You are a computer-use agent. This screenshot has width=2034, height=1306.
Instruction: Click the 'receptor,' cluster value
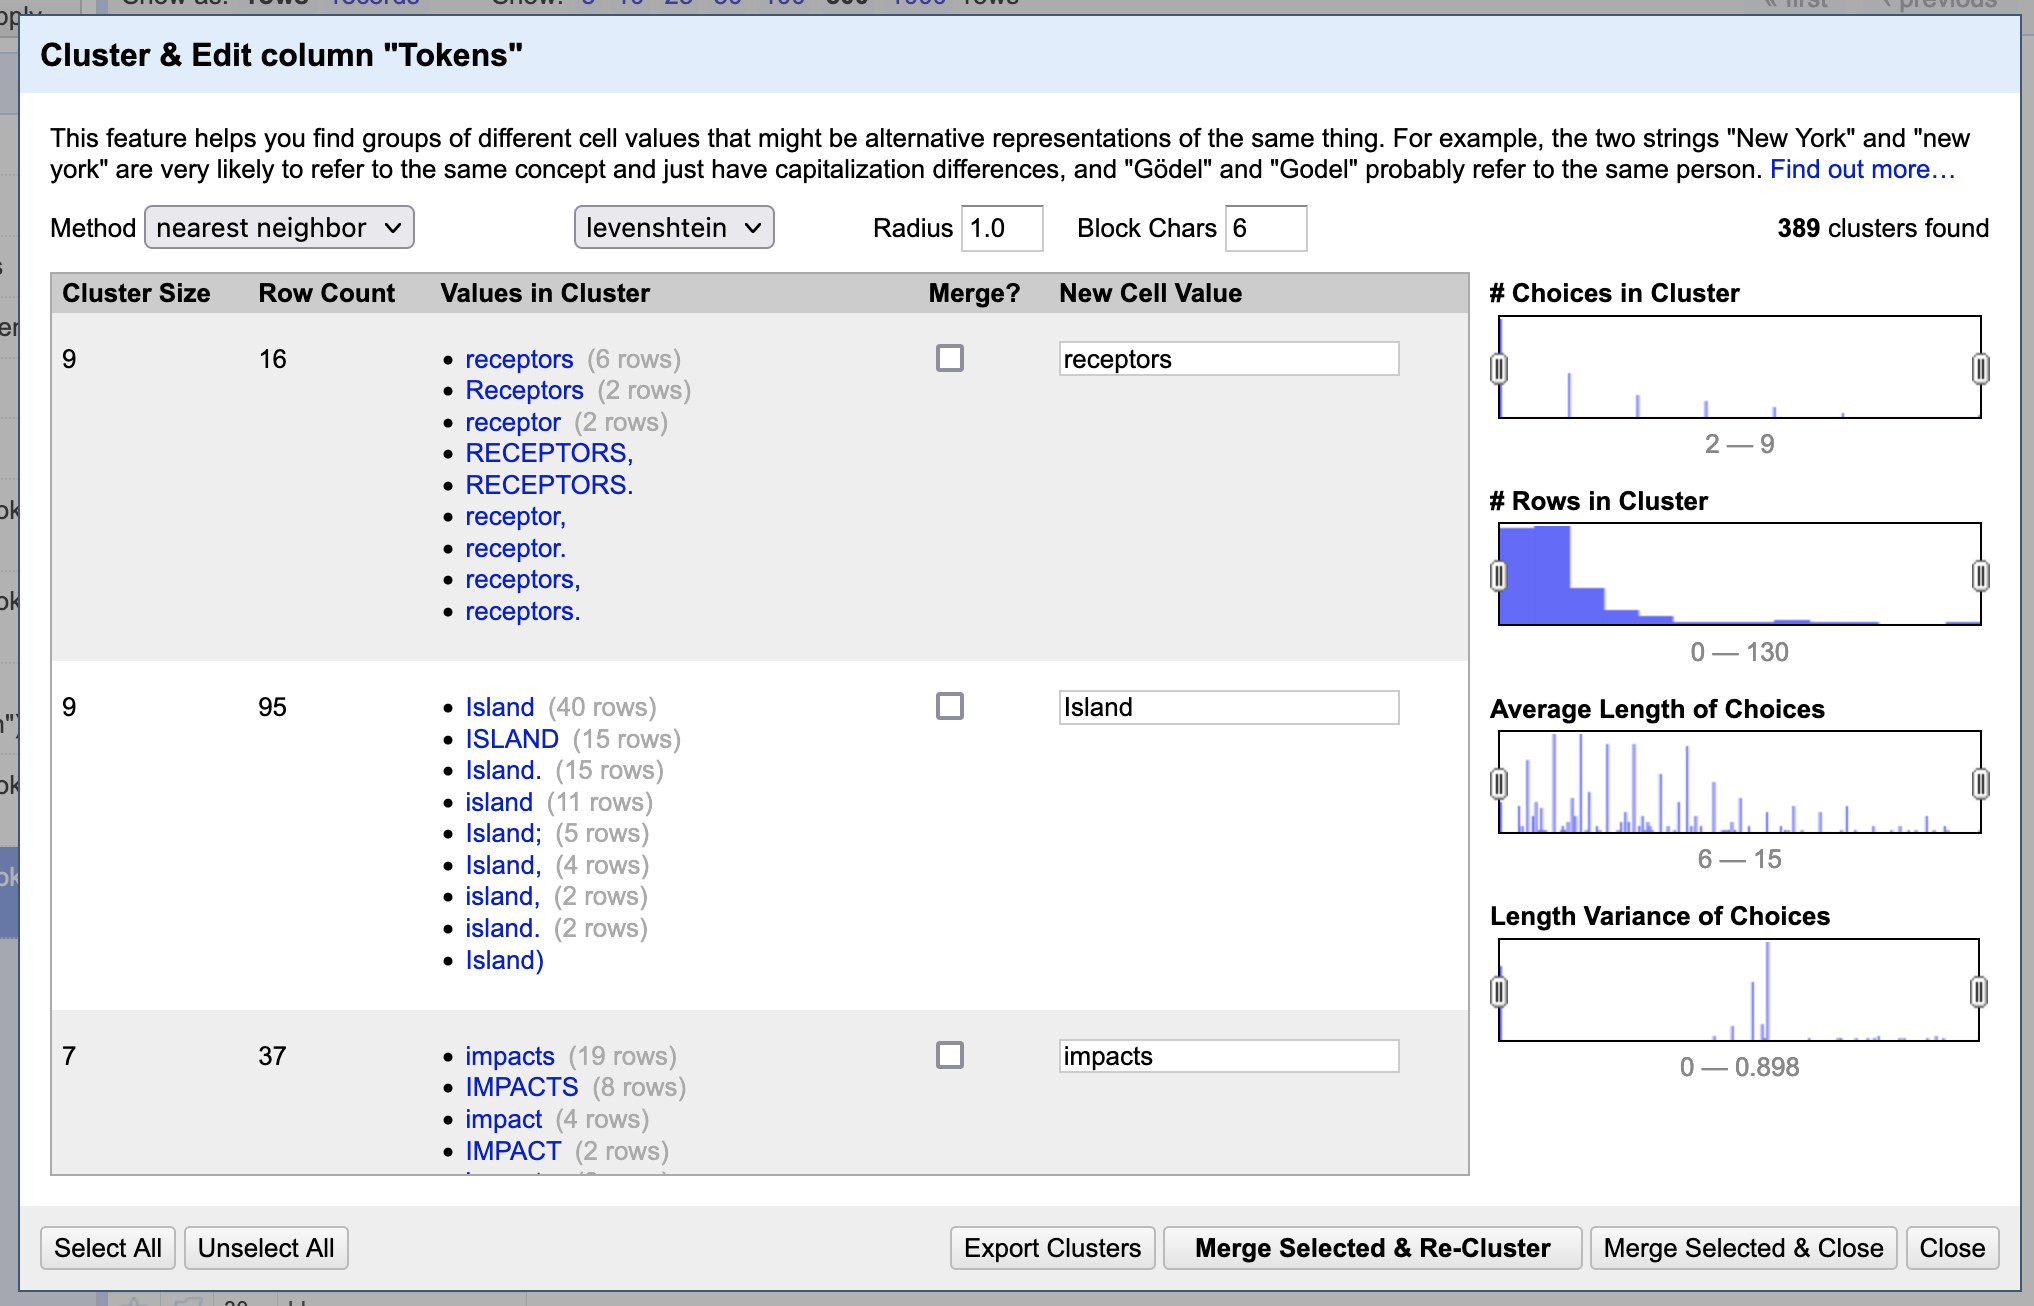click(x=515, y=516)
